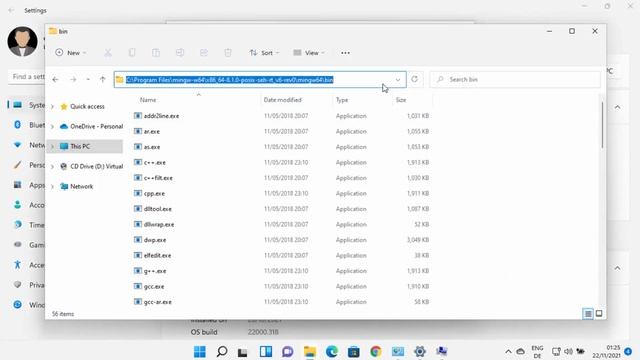Refresh the bin folder view
The width and height of the screenshot is (640, 360).
415,79
